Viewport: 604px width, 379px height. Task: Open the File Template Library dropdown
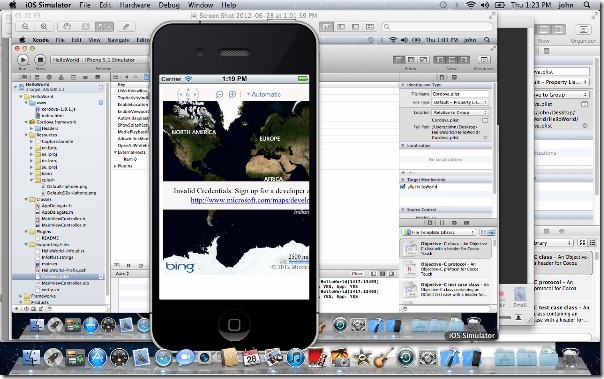[x=439, y=232]
